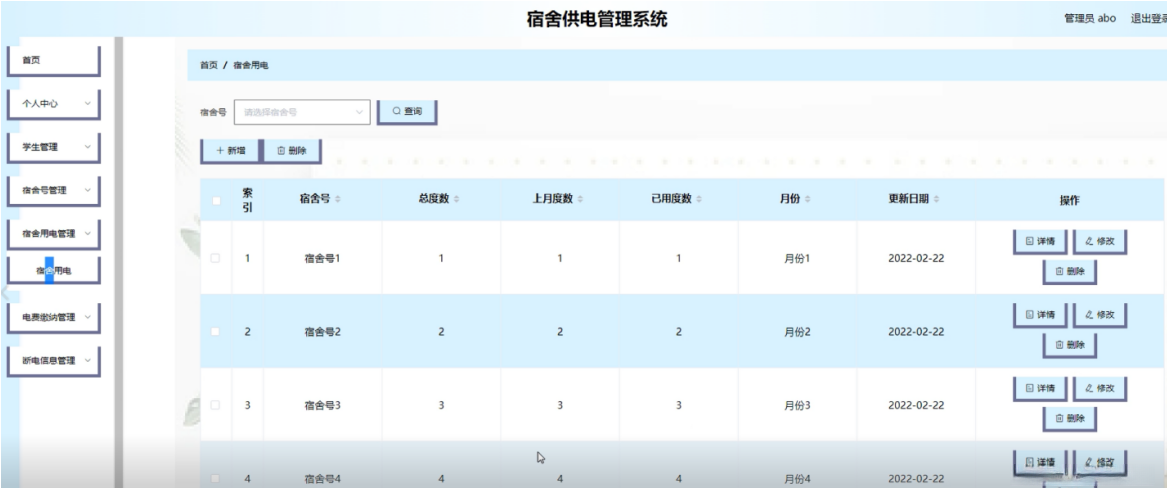Click the magnifier icon in 查询 button
This screenshot has height=494, width=1167.
(397, 111)
